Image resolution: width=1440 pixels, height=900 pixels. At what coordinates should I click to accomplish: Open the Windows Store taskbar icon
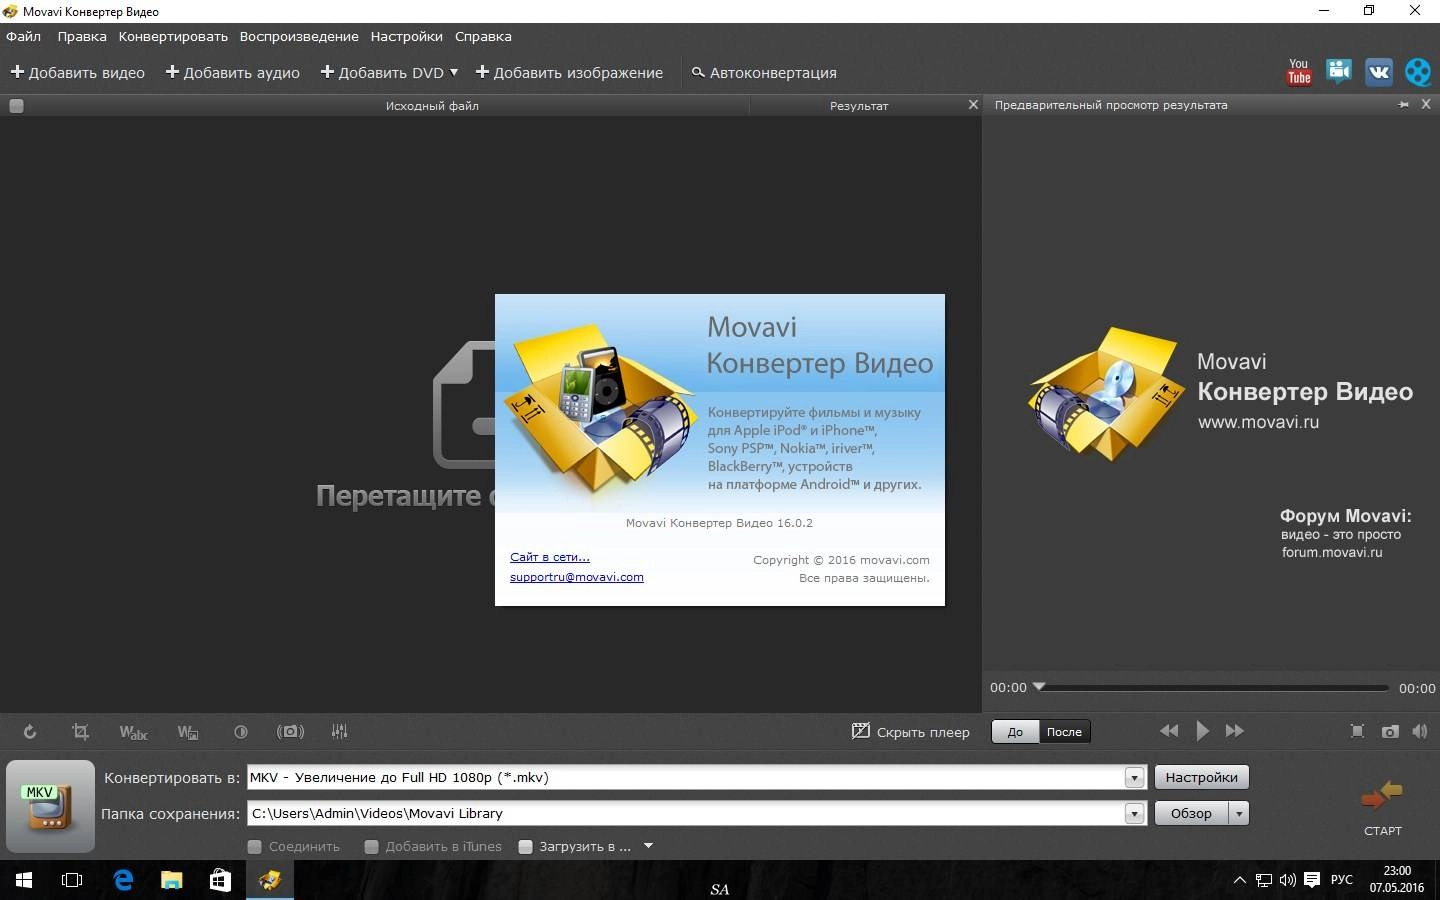click(220, 880)
